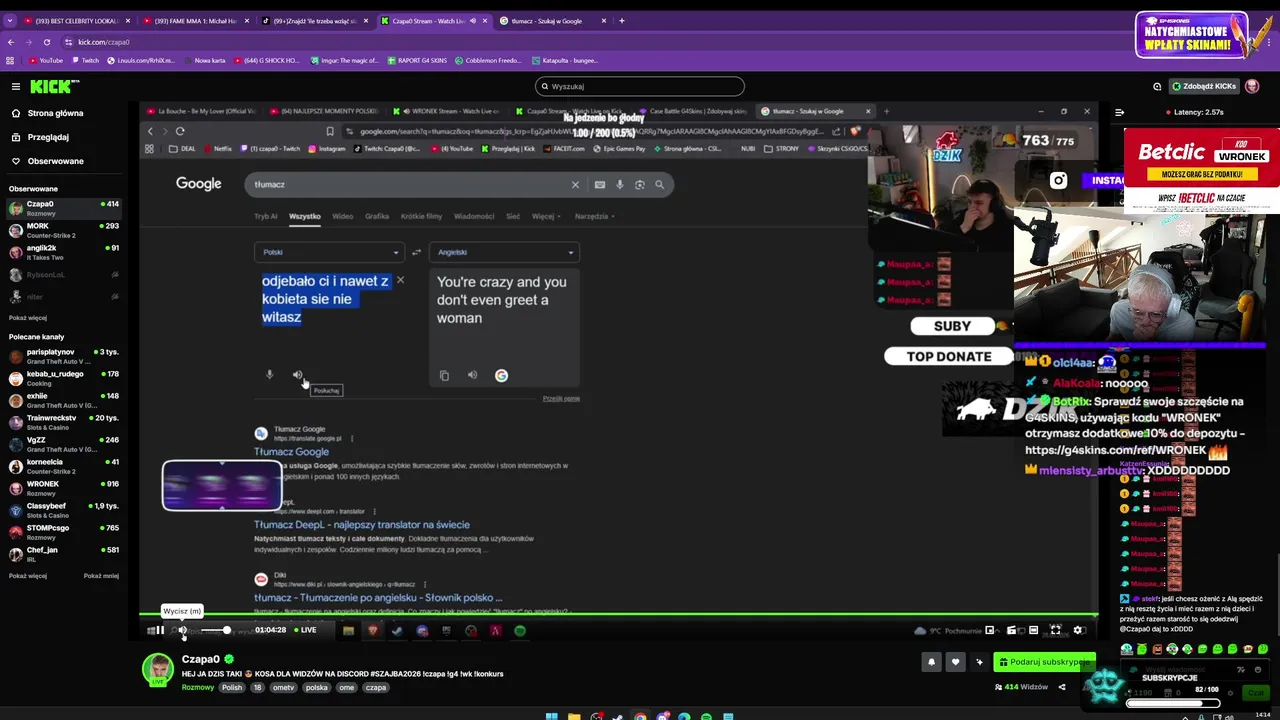Toggle notification bell for Czapa0

pyautogui.click(x=931, y=662)
